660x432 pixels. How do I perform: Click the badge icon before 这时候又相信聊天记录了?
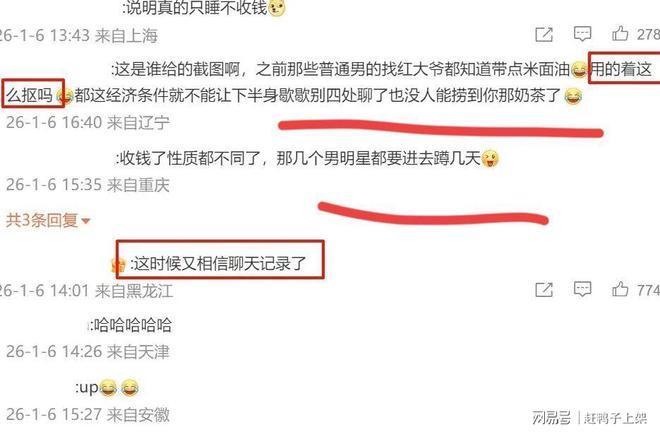[x=117, y=264]
